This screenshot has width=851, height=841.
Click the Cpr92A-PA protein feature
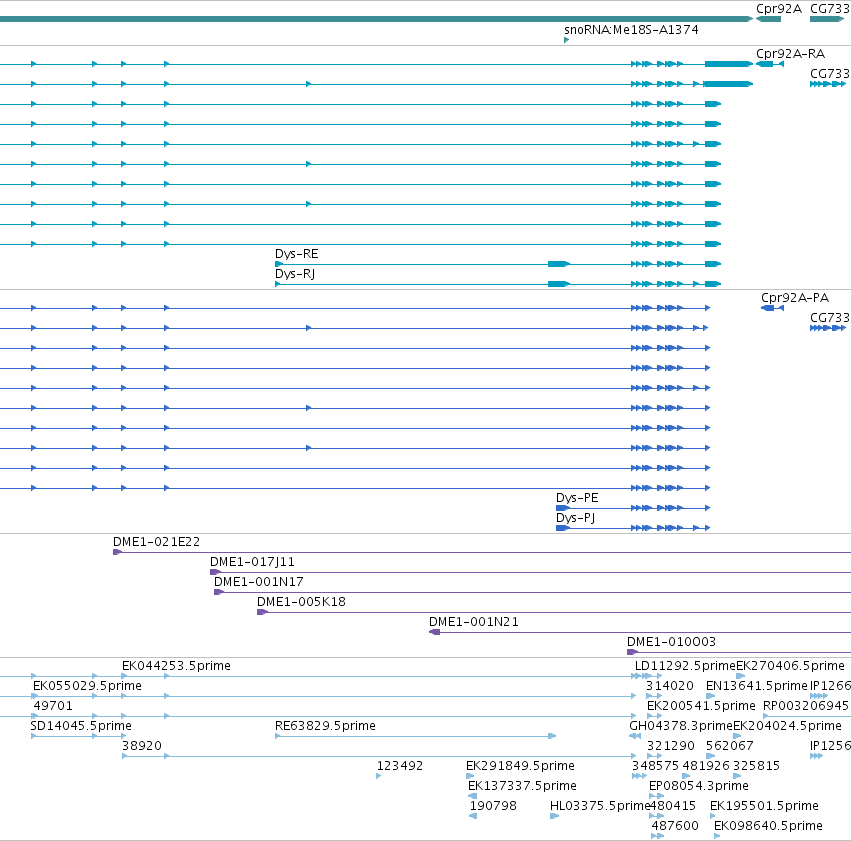[x=772, y=308]
